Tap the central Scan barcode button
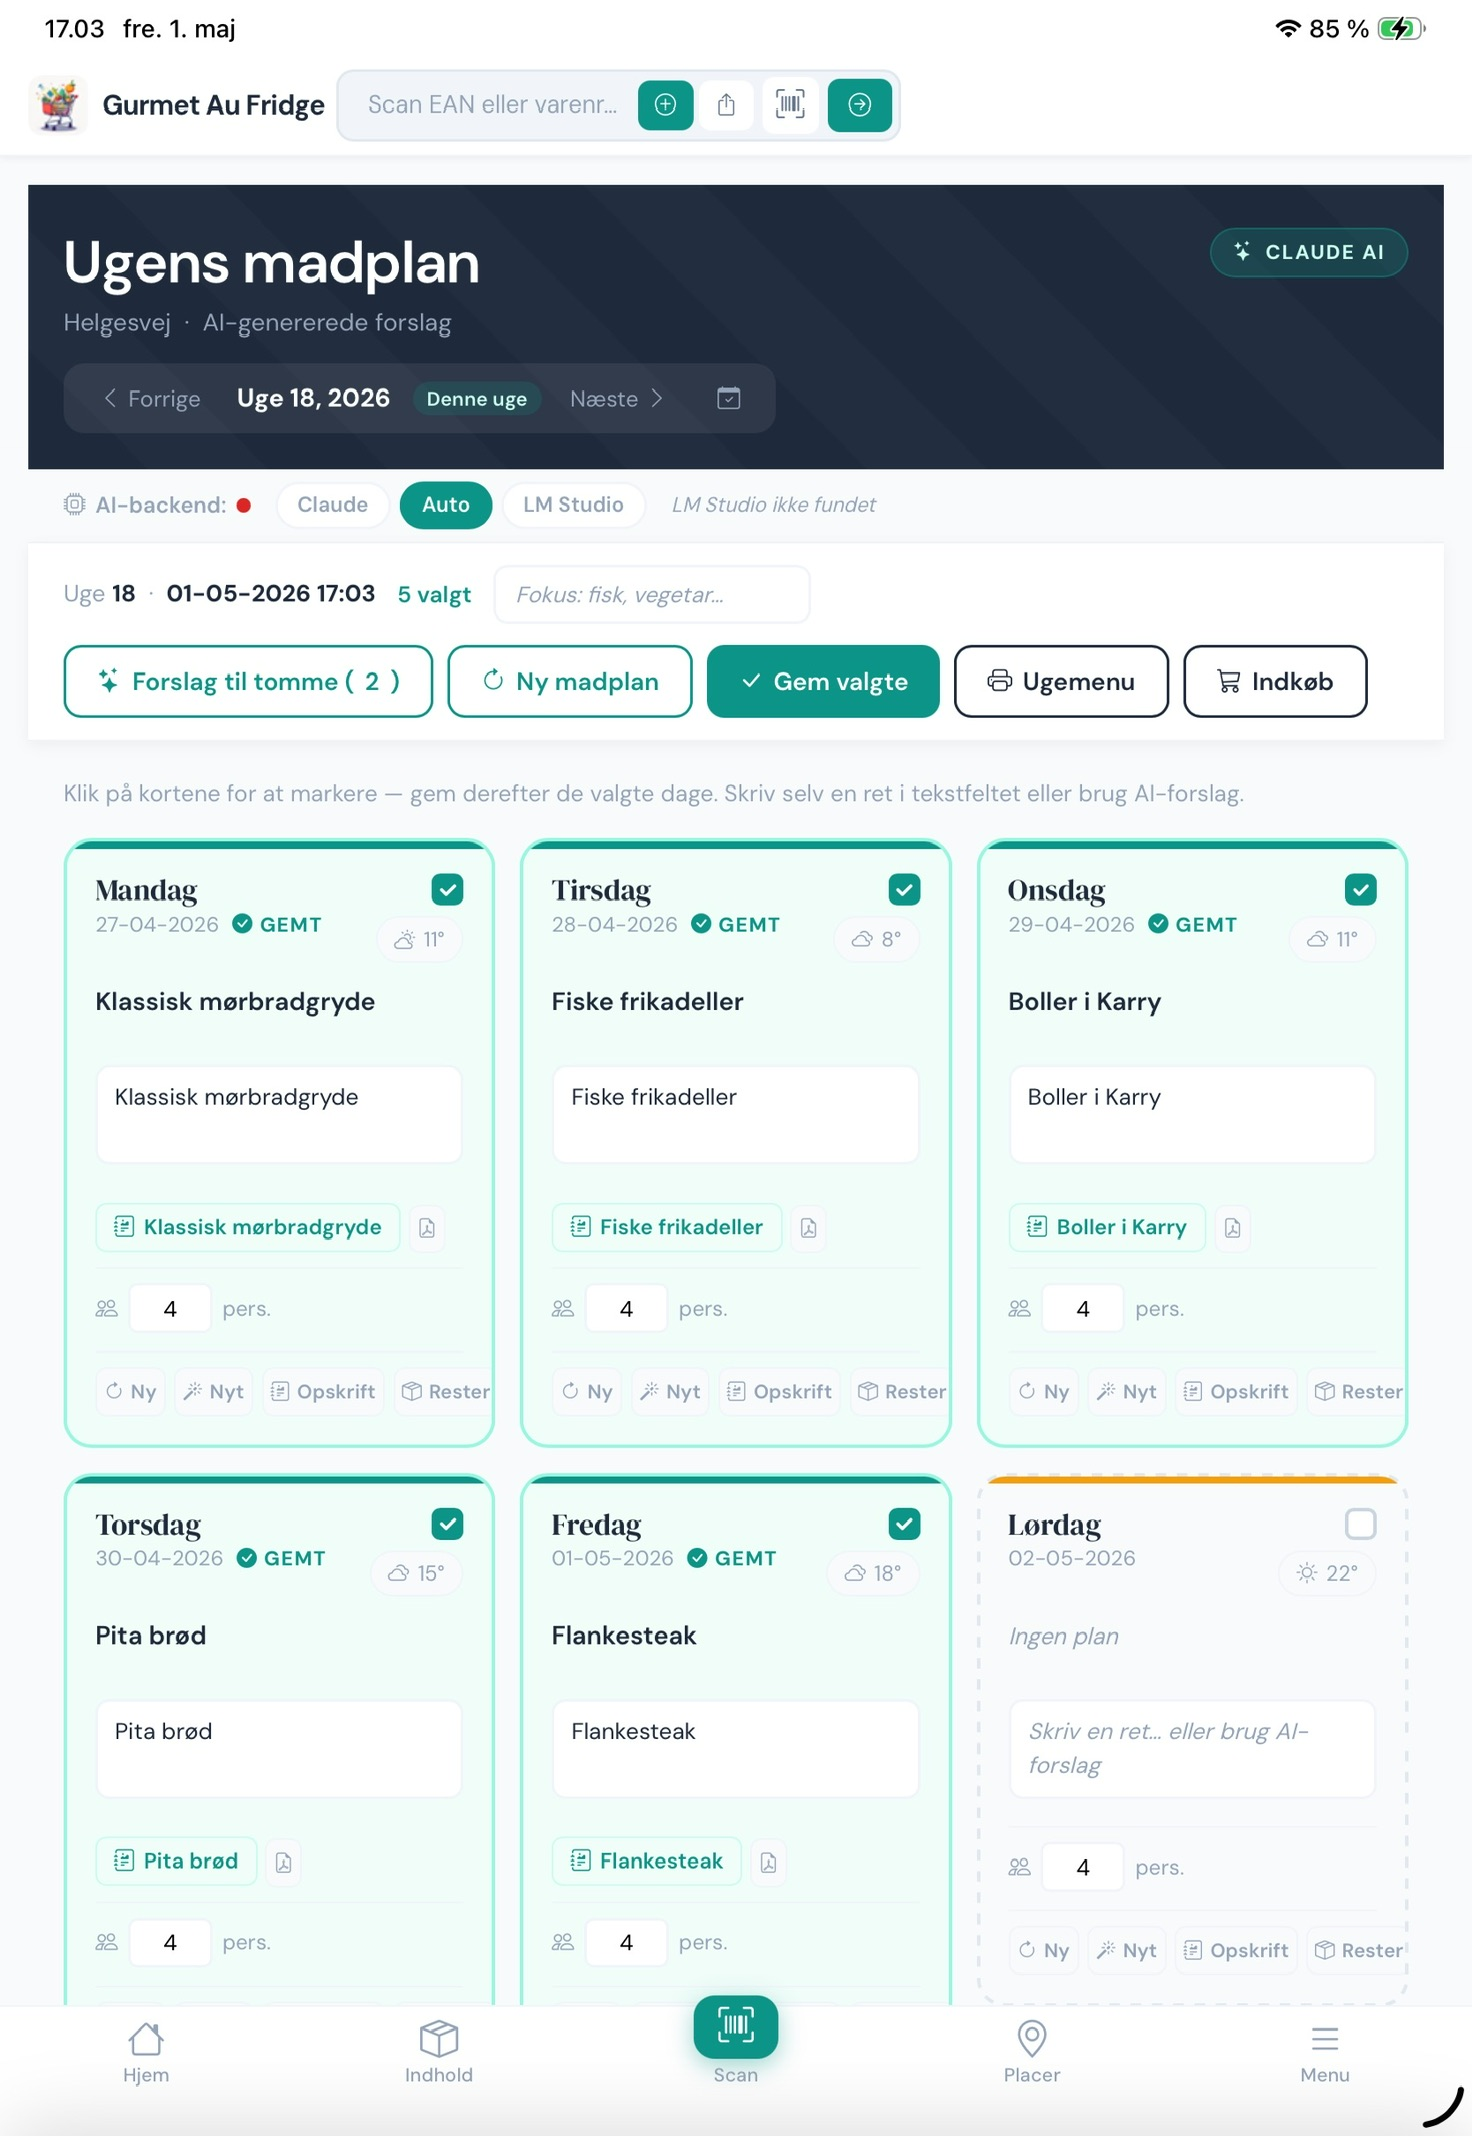Screen dimensions: 1472x2136 (x=736, y=2027)
